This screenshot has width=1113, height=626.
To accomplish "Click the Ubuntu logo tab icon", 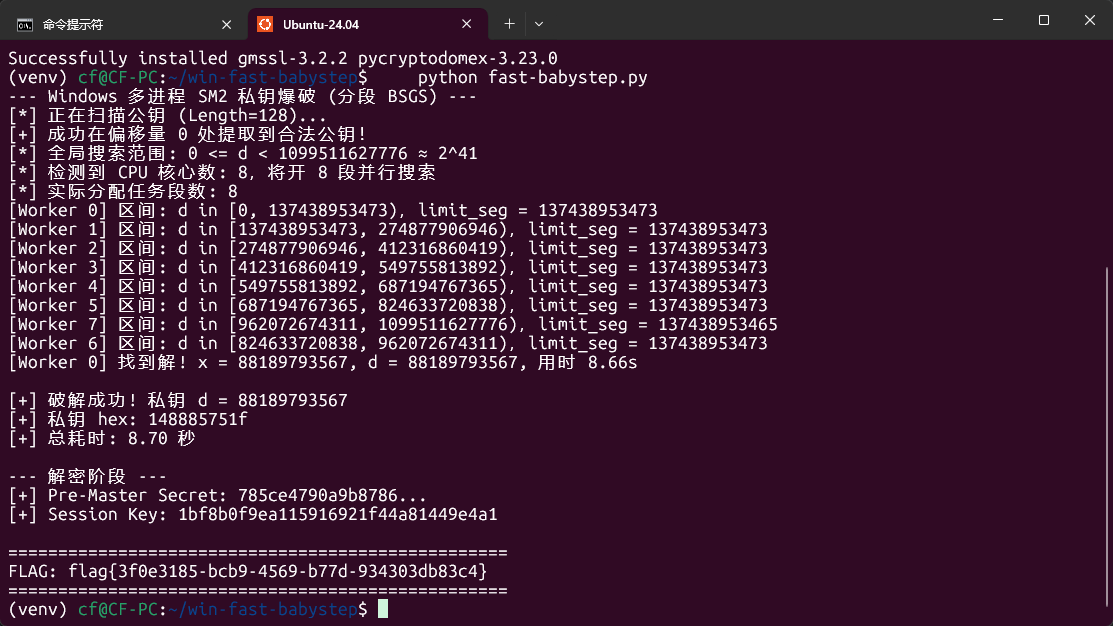I will pyautogui.click(x=265, y=24).
